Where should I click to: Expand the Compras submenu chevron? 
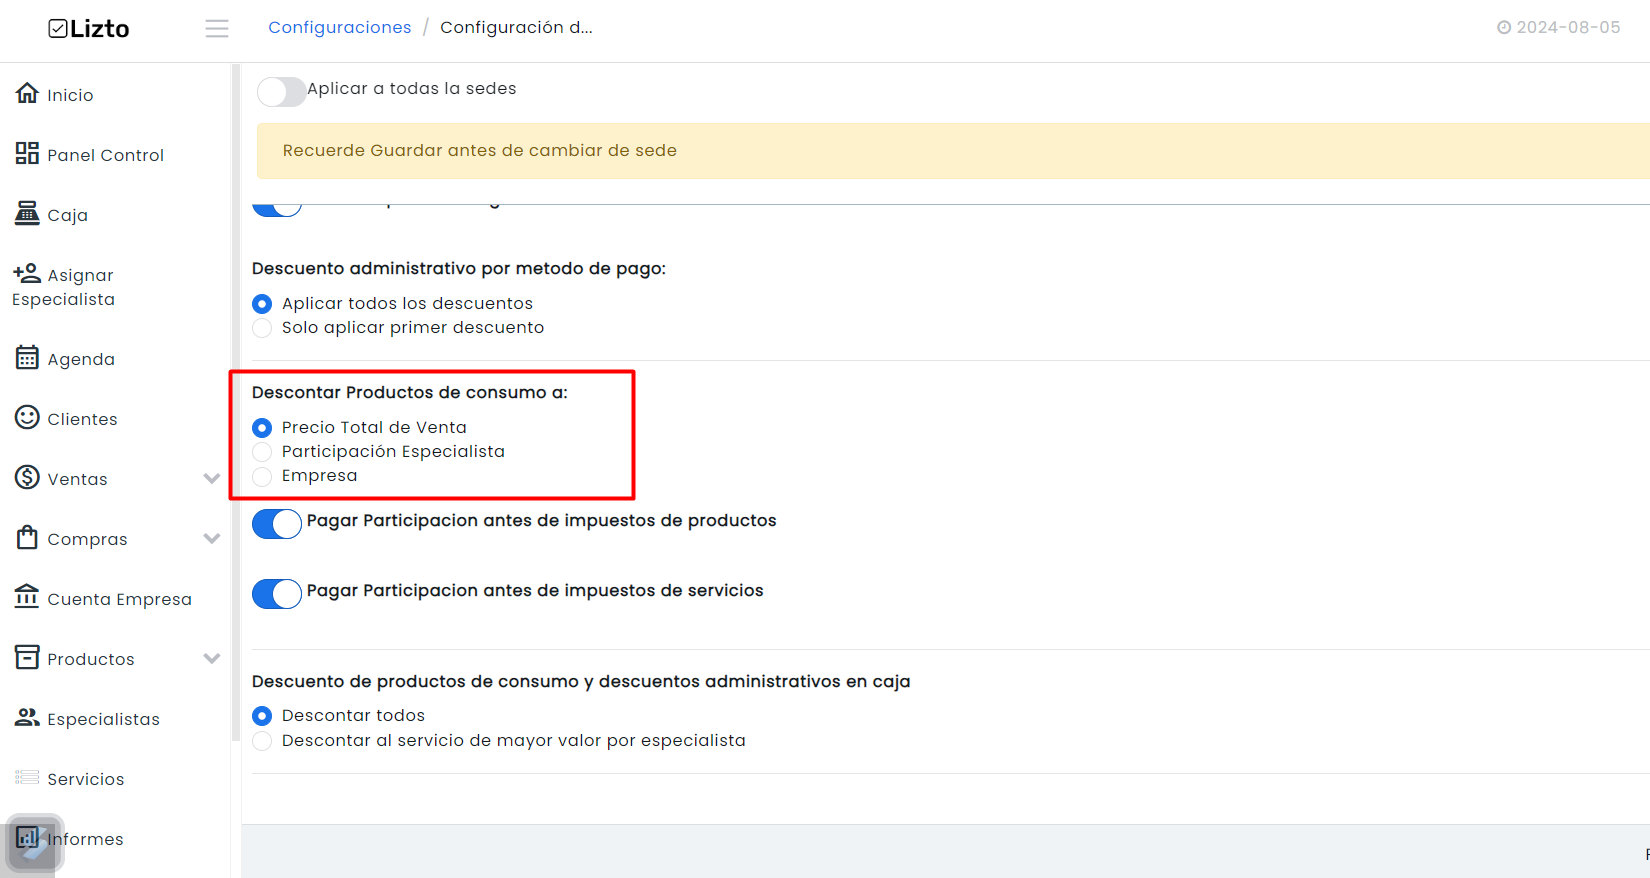click(211, 538)
